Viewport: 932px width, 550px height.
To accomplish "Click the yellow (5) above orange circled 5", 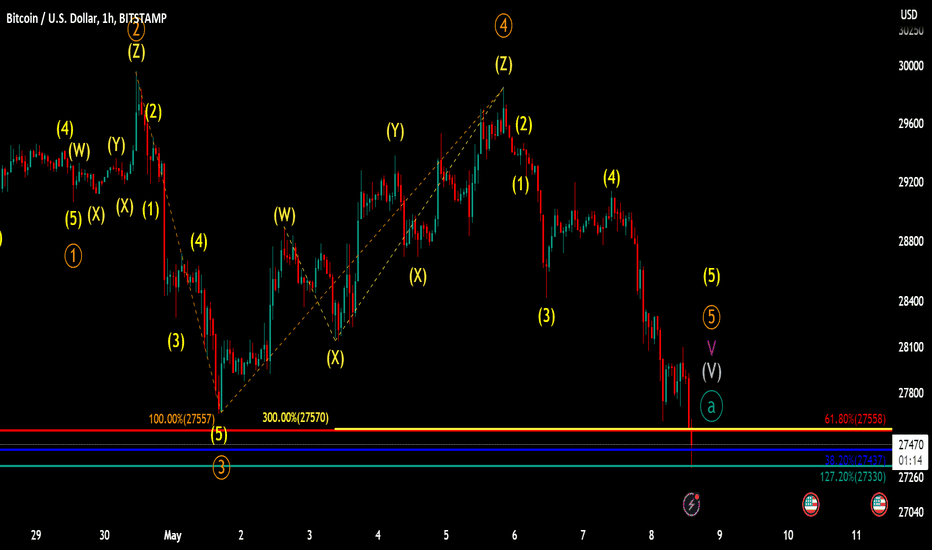I will pos(711,276).
